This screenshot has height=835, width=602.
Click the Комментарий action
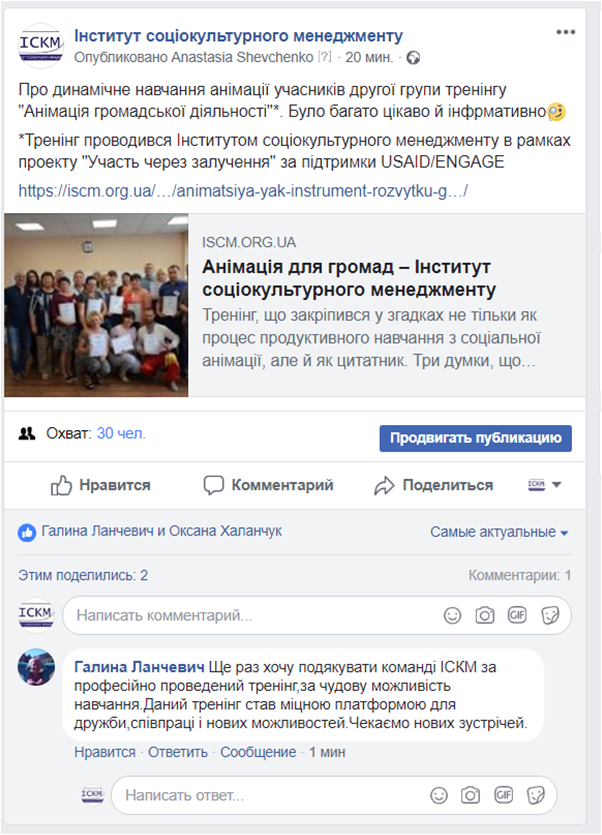pyautogui.click(x=269, y=485)
